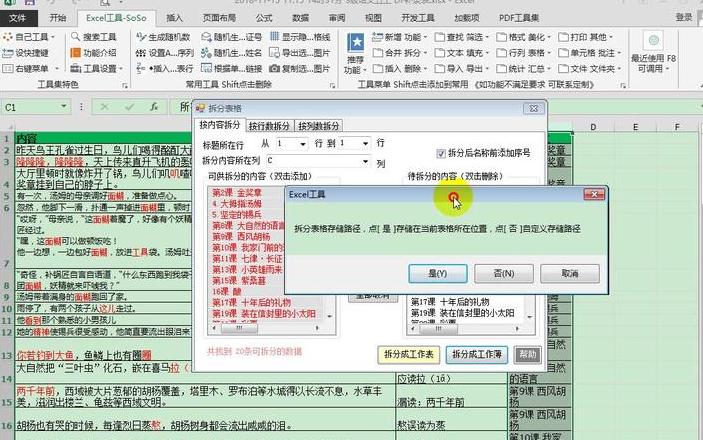Open the 文件 文件夹 folder menu

coord(590,69)
